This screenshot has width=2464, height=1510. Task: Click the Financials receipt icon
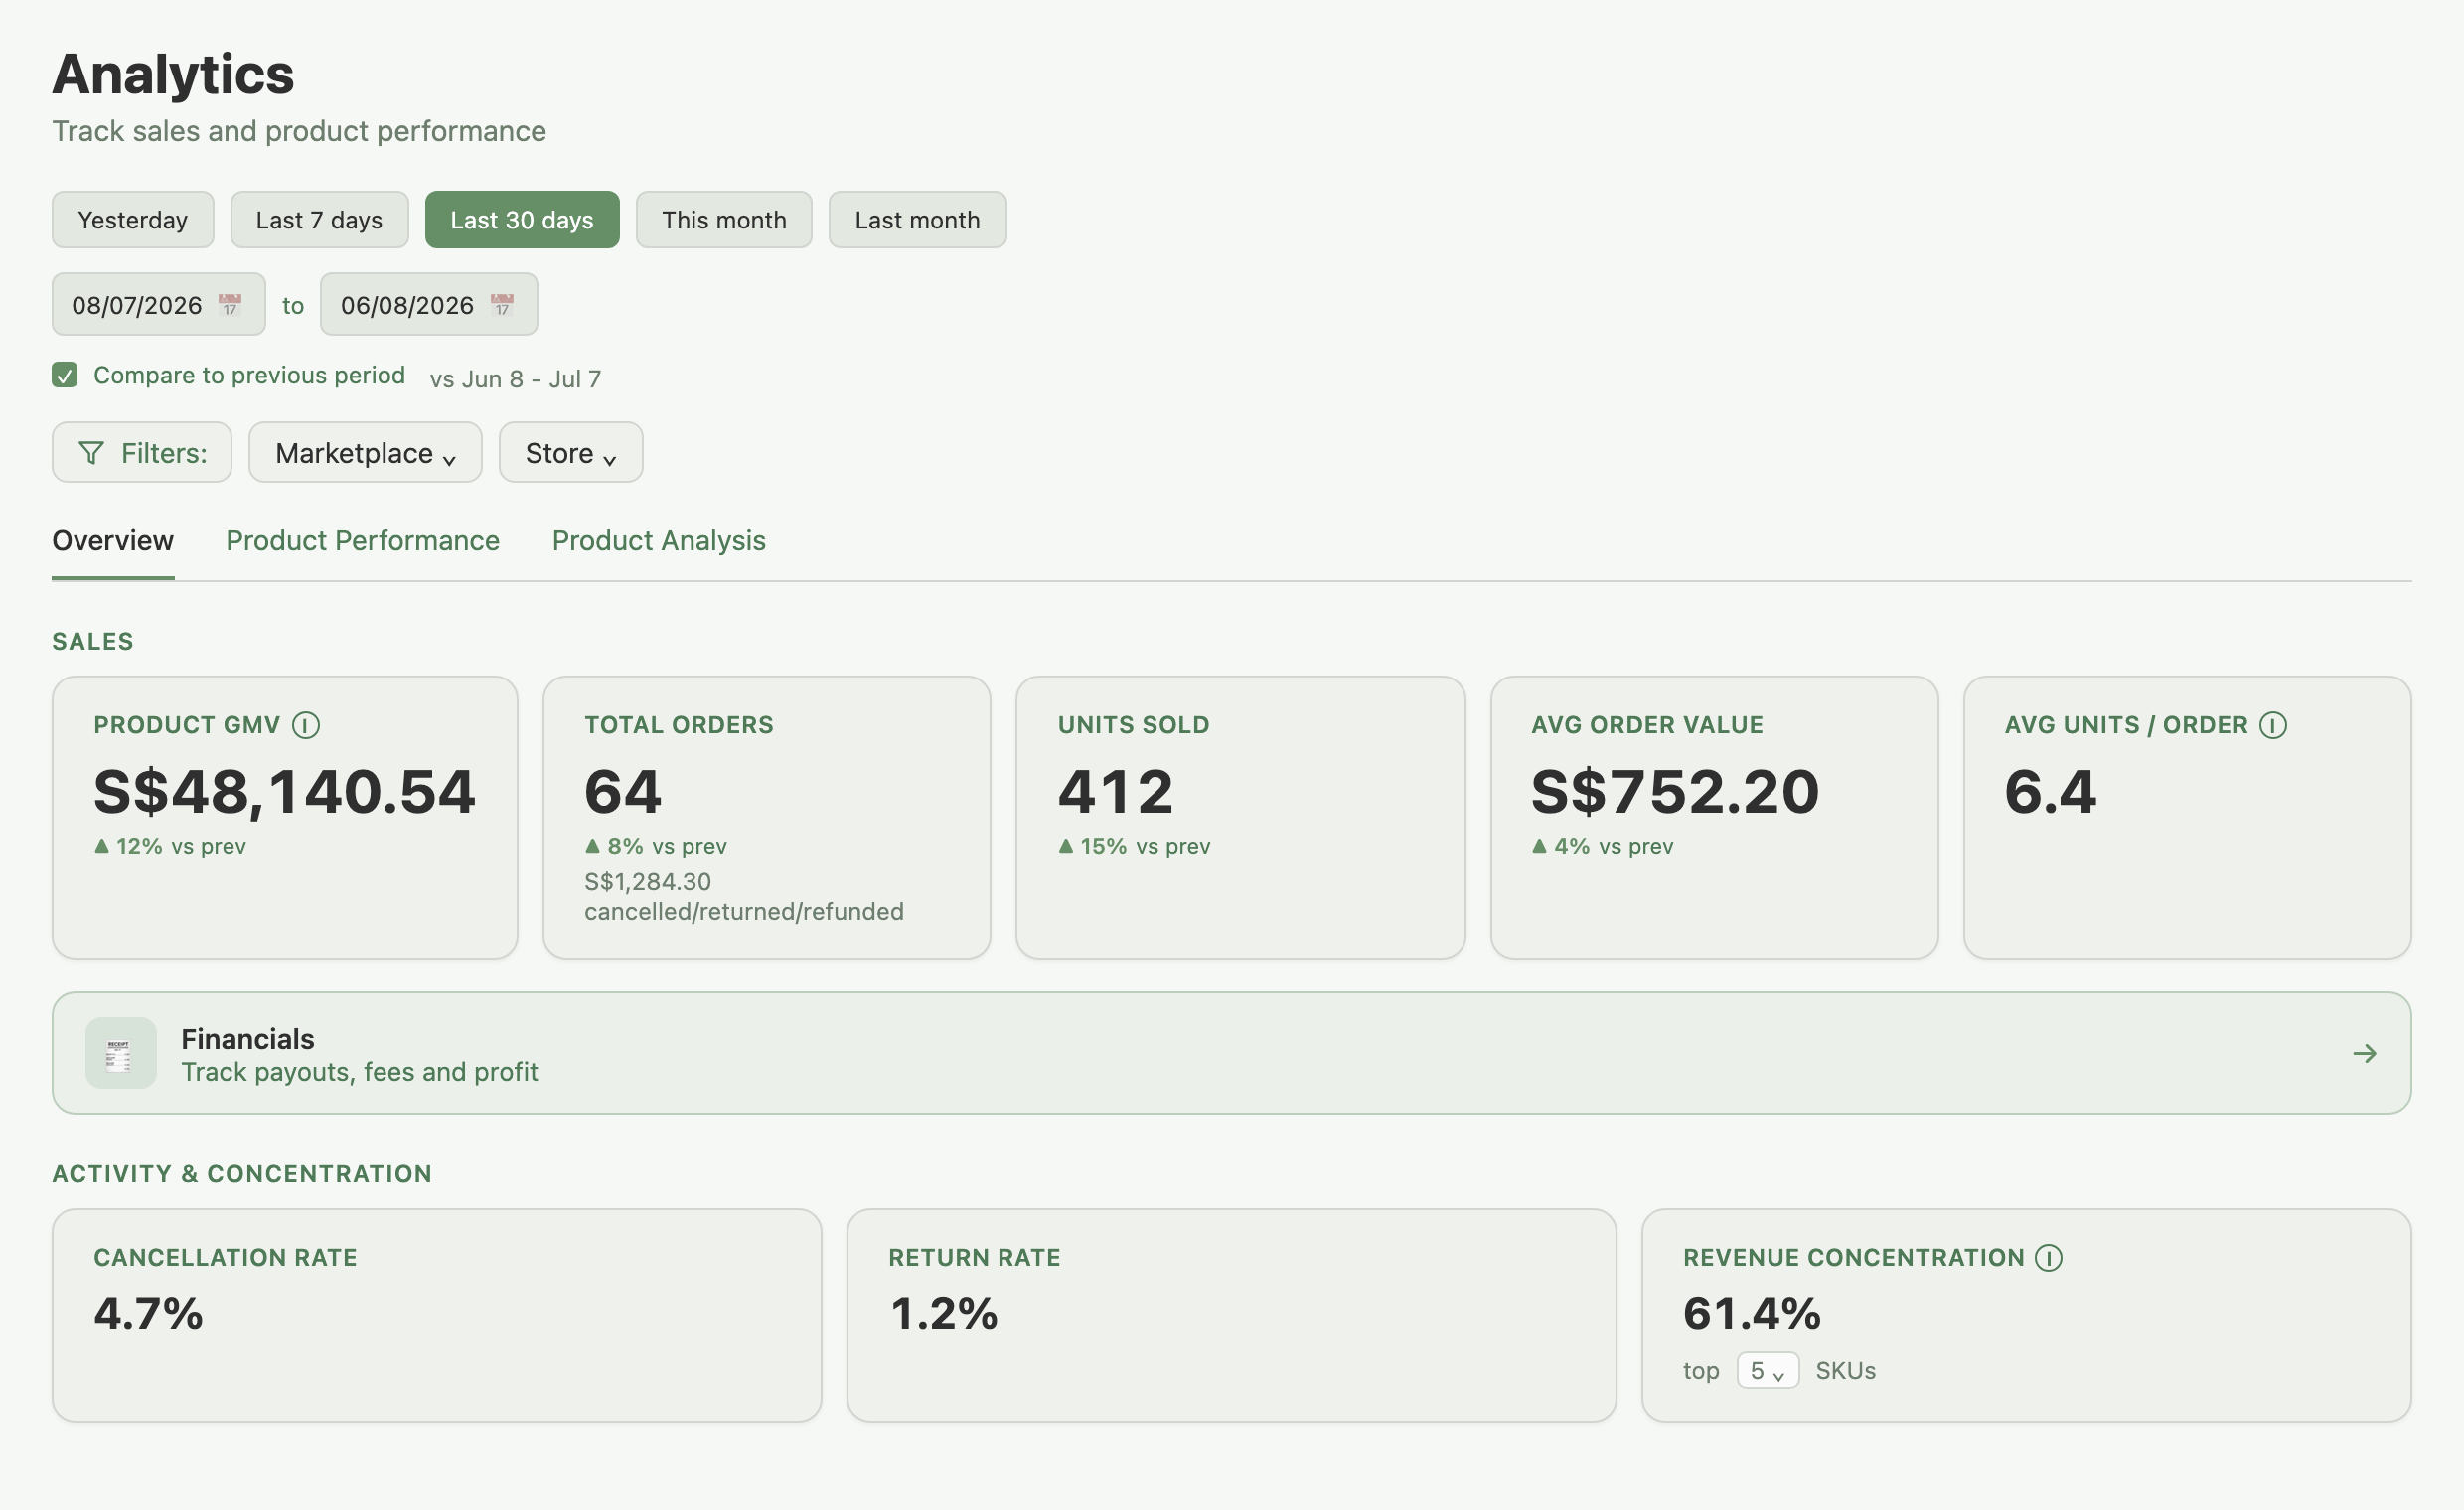[120, 1053]
